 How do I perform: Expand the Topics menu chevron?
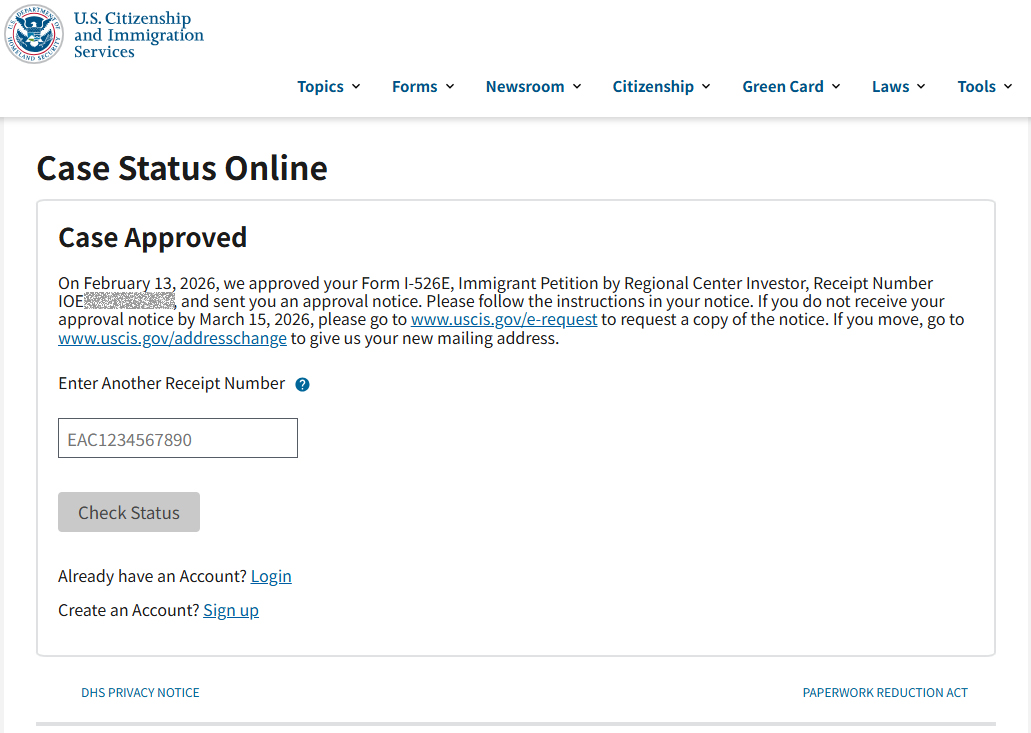(356, 86)
